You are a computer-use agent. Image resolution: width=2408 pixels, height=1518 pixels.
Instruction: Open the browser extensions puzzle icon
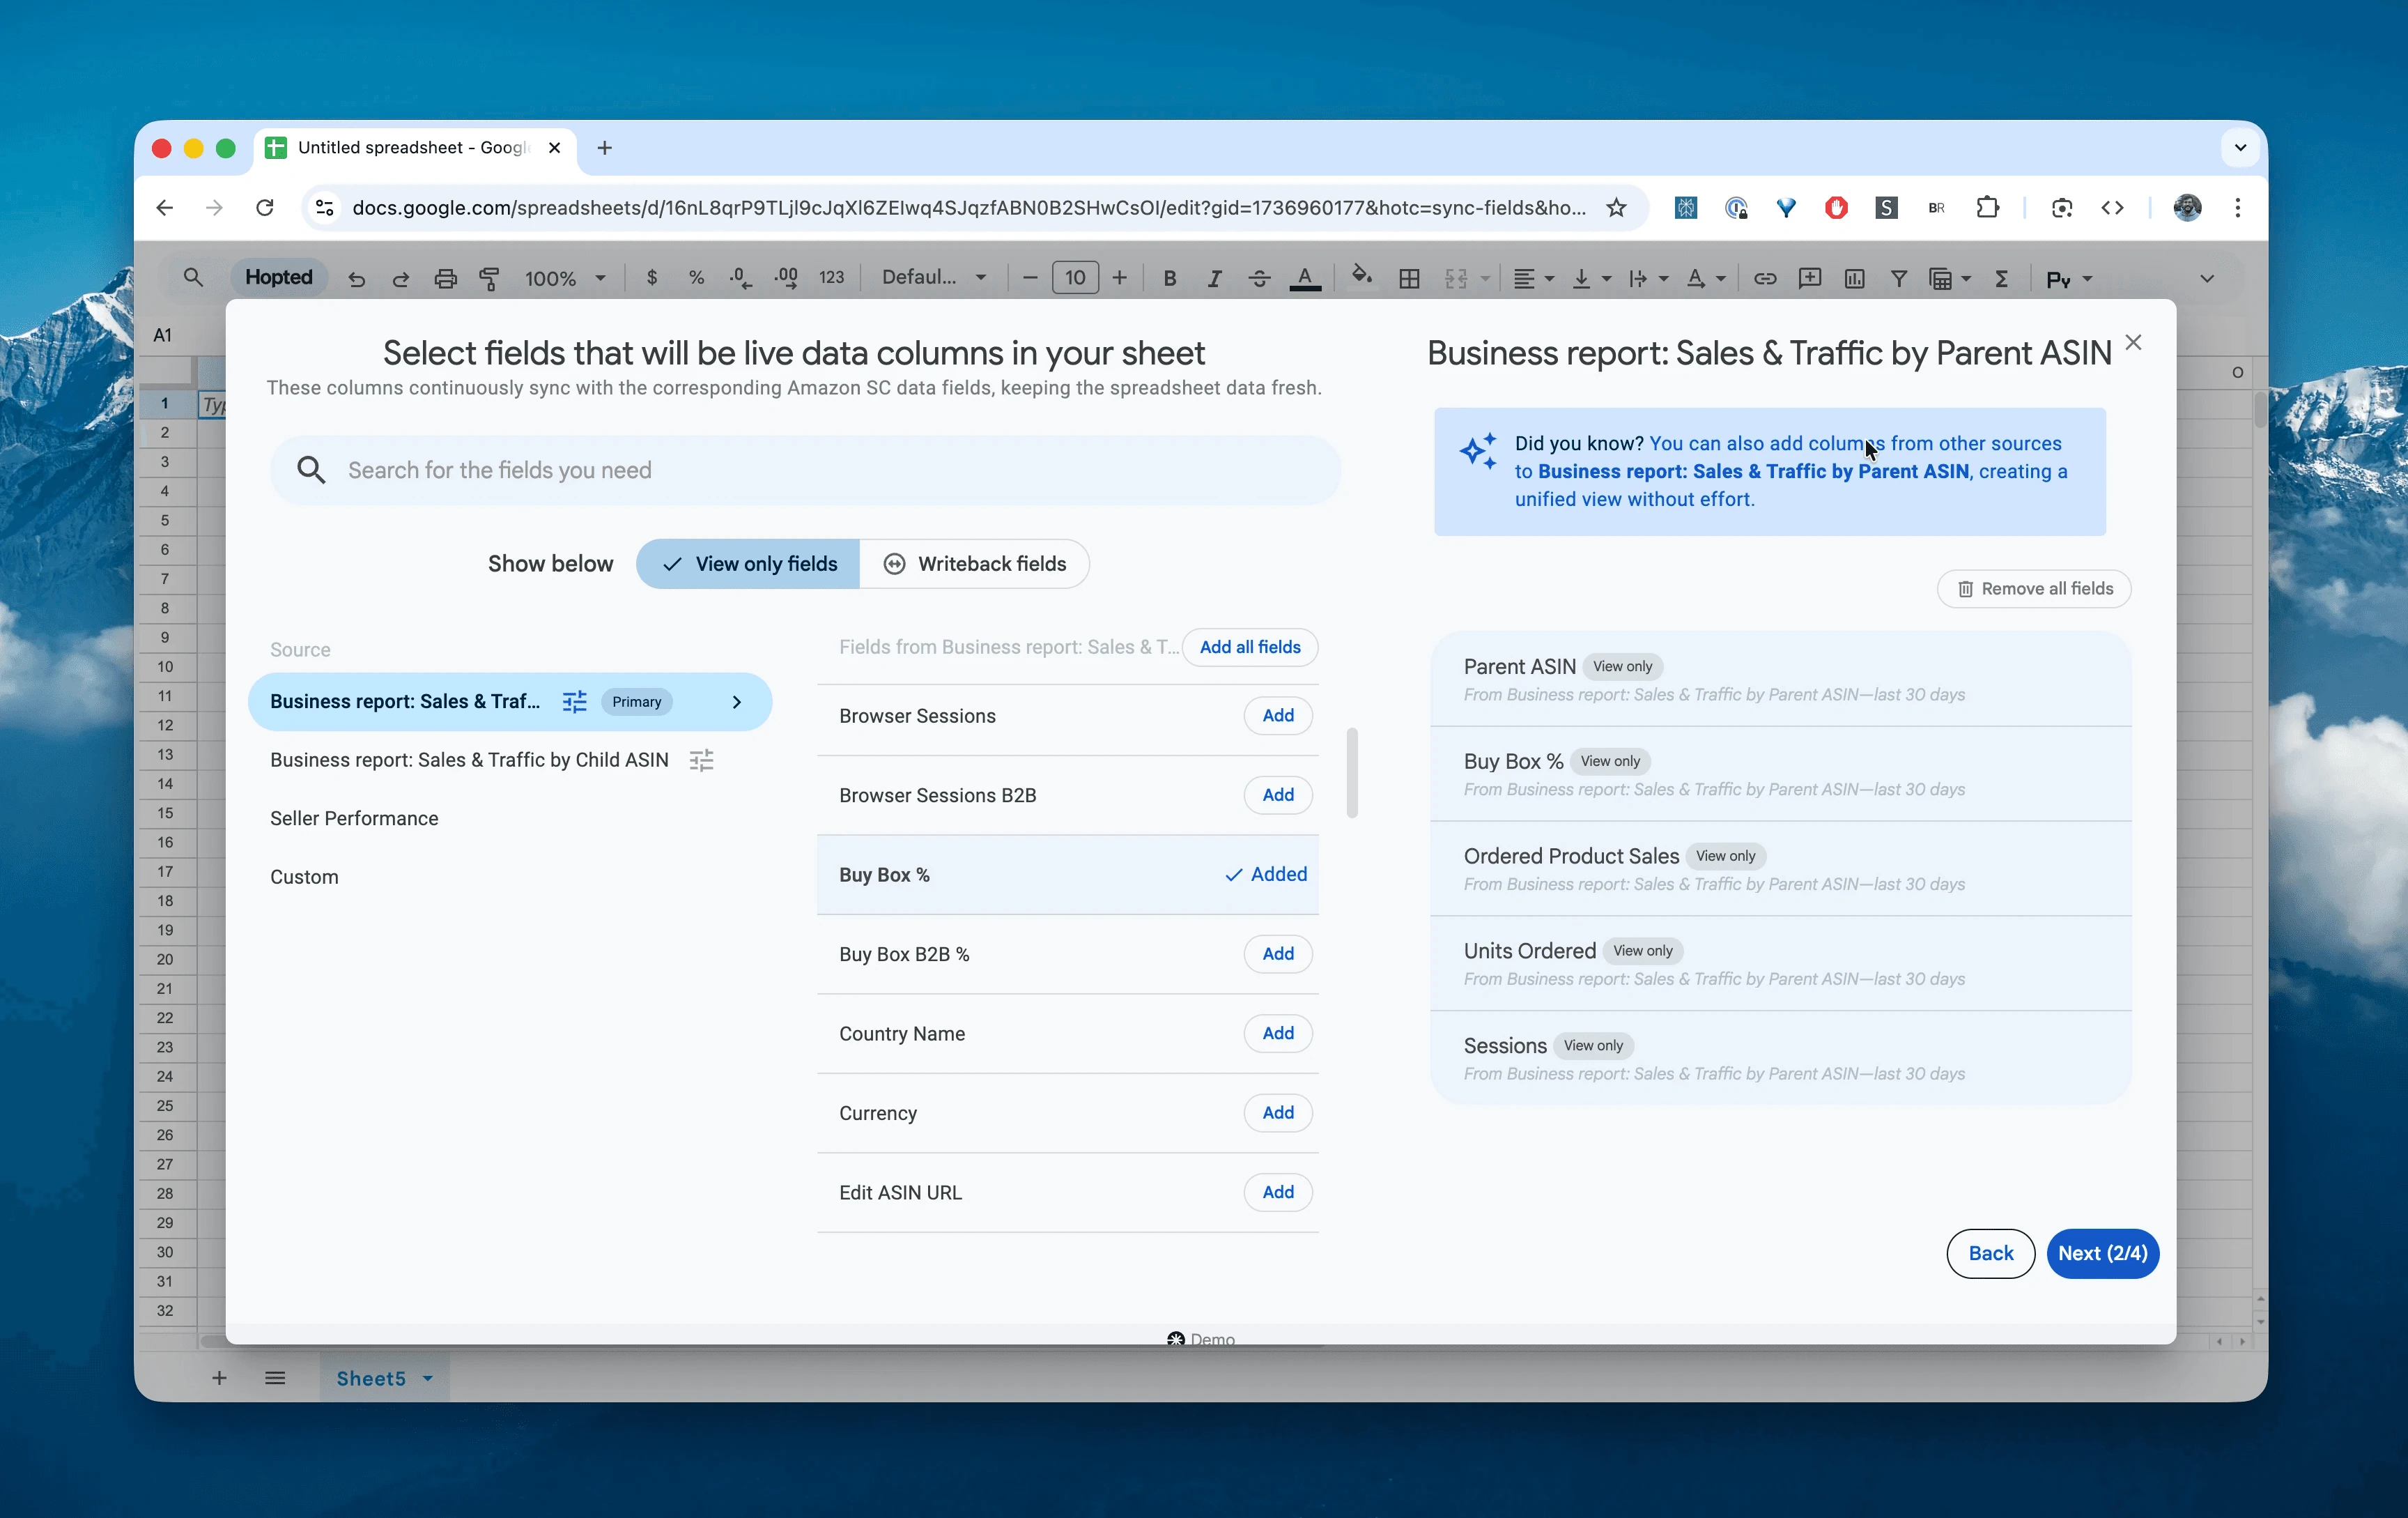tap(1987, 208)
